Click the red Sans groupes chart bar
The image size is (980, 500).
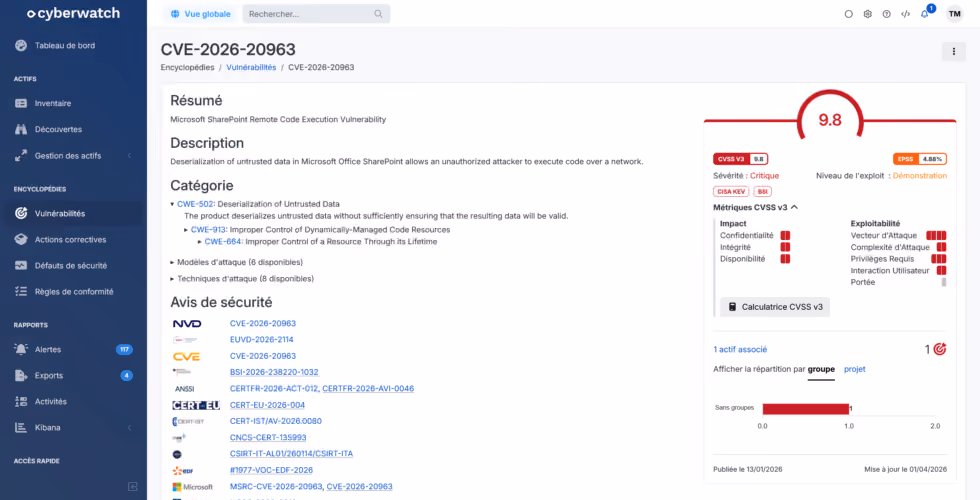tap(806, 408)
